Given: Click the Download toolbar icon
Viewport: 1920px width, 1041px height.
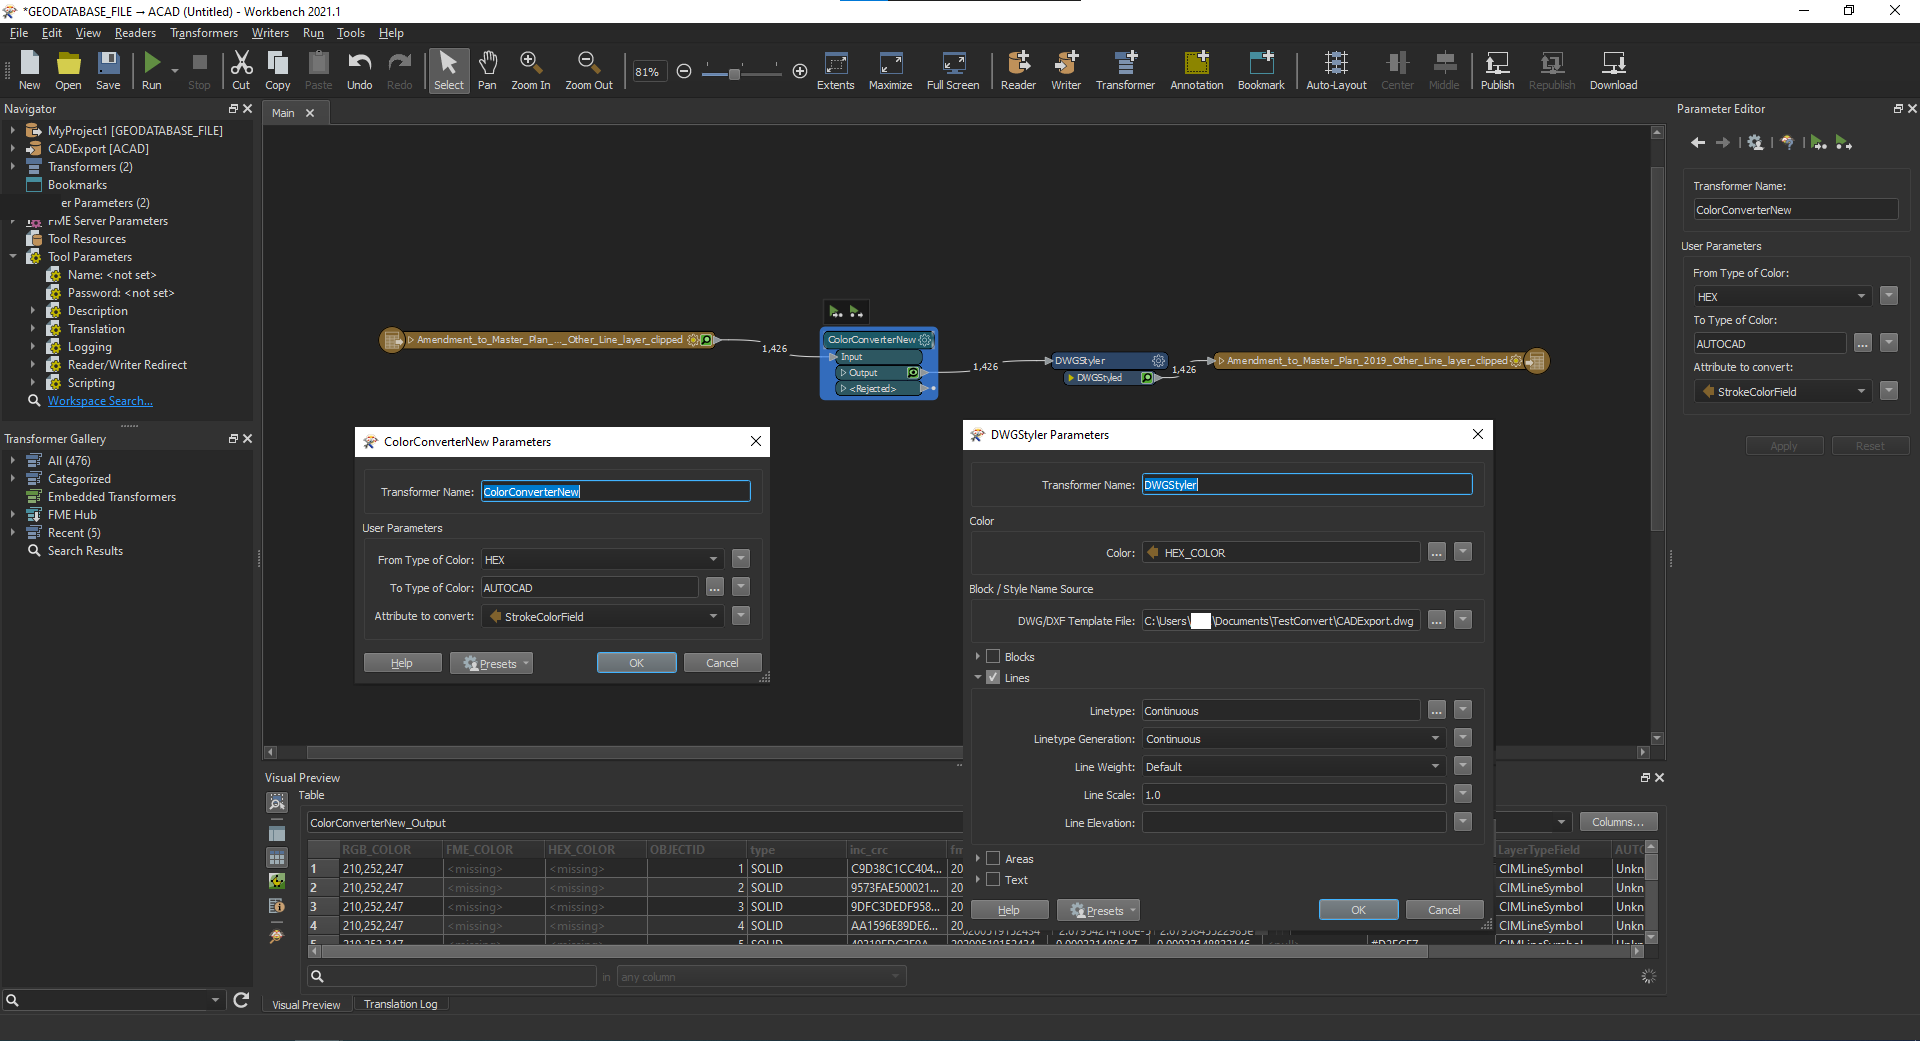Looking at the screenshot, I should coord(1613,70).
